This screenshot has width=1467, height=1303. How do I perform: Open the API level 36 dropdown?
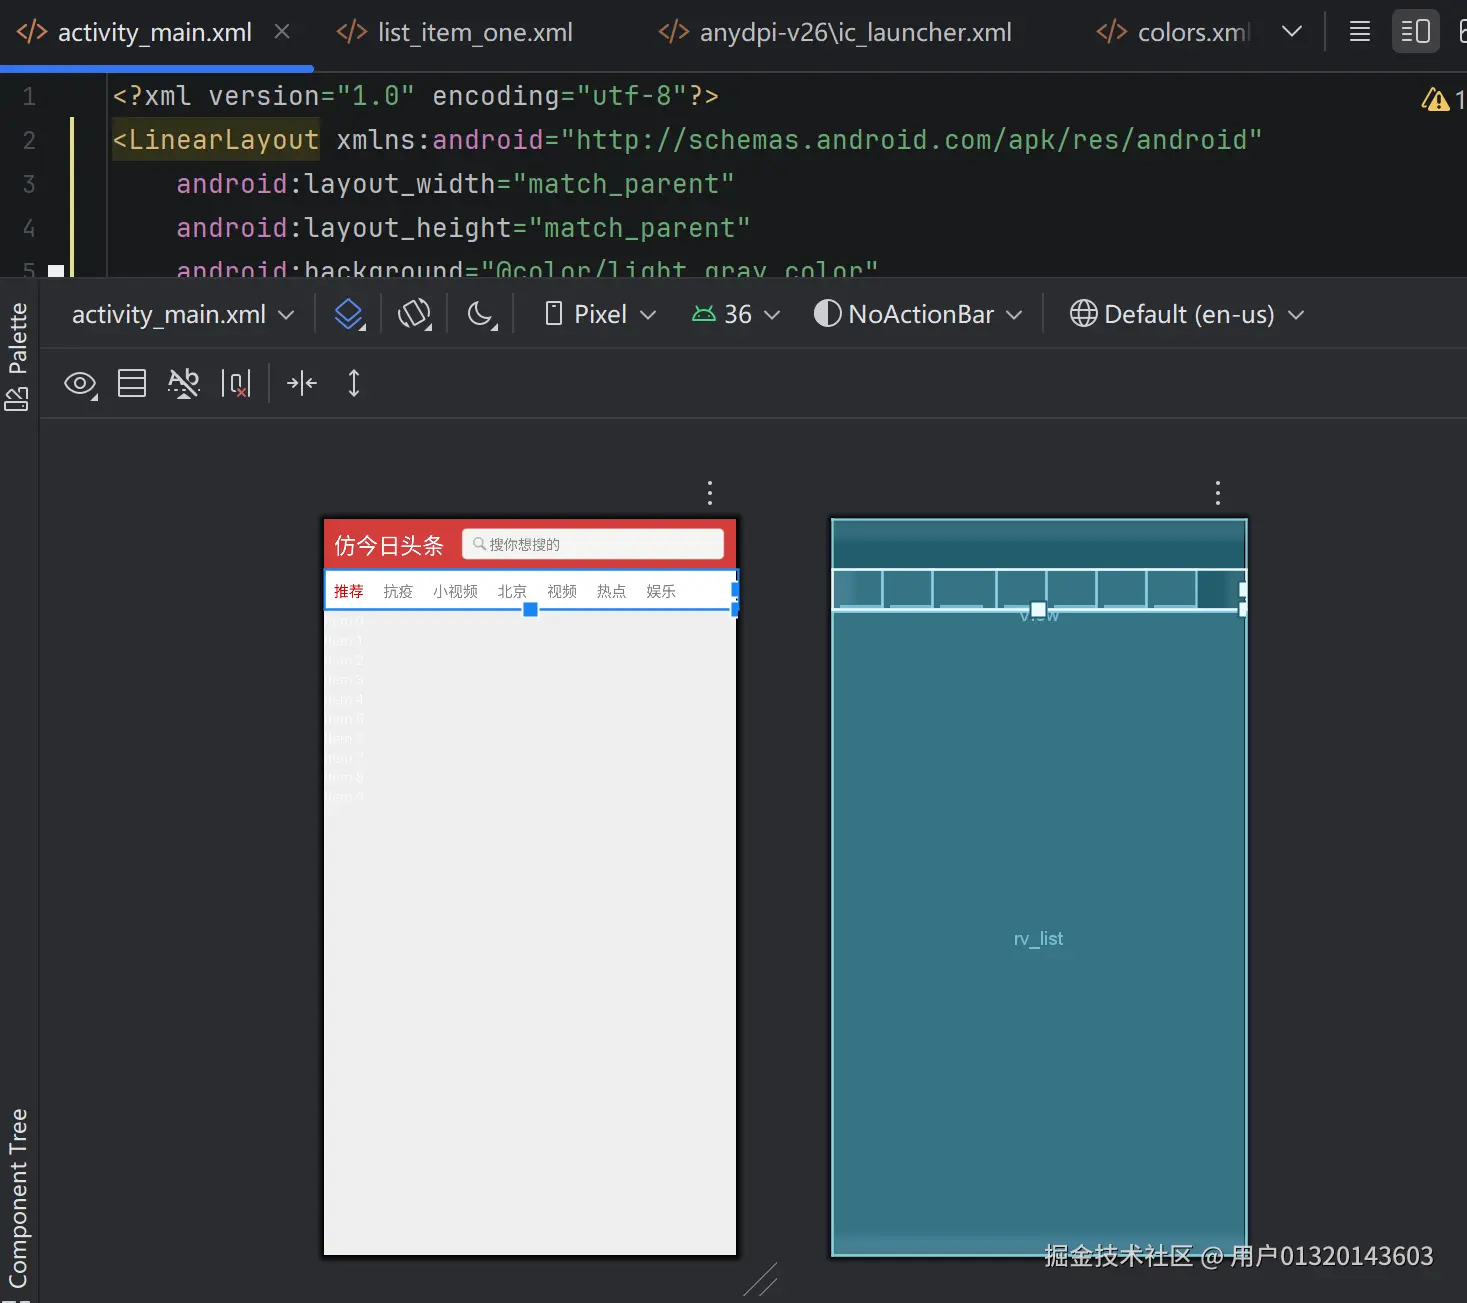click(736, 314)
